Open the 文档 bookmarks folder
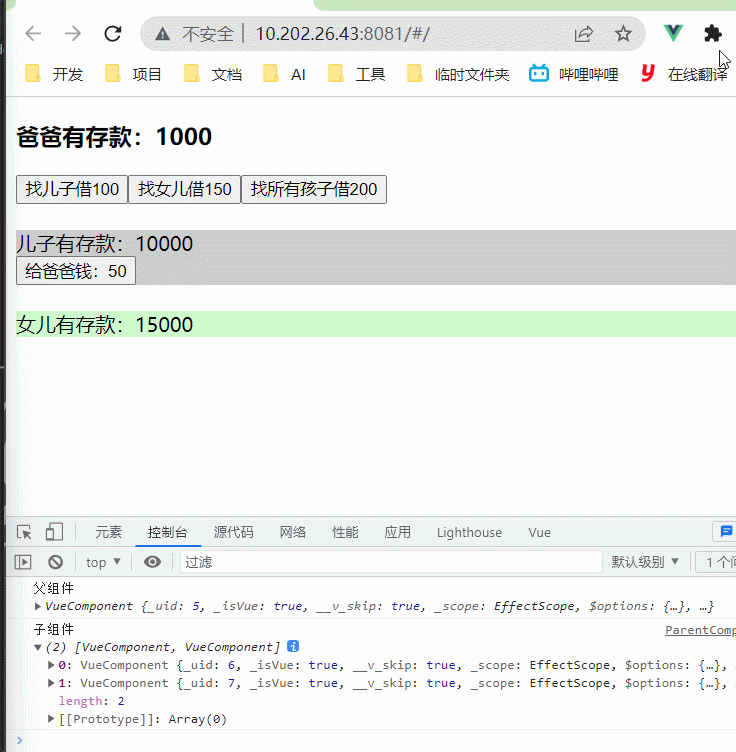This screenshot has height=752, width=736. (213, 74)
